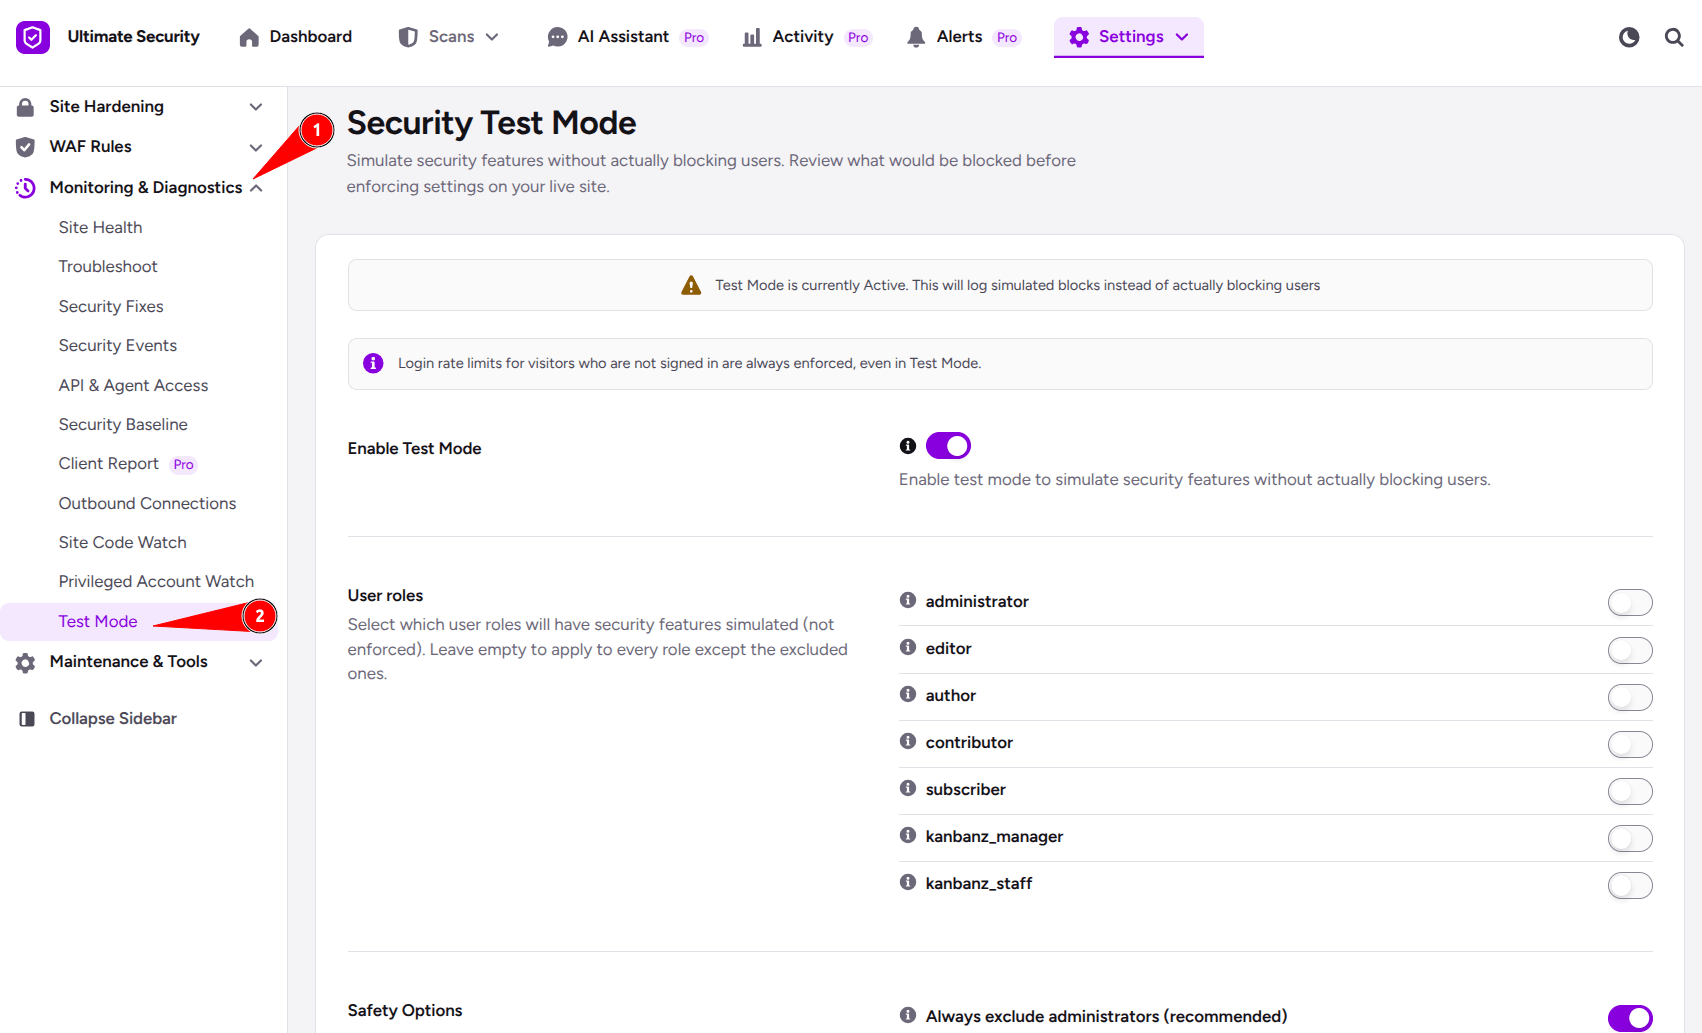Expand the Site Hardening section chevron
This screenshot has width=1702, height=1033.
coord(256,107)
